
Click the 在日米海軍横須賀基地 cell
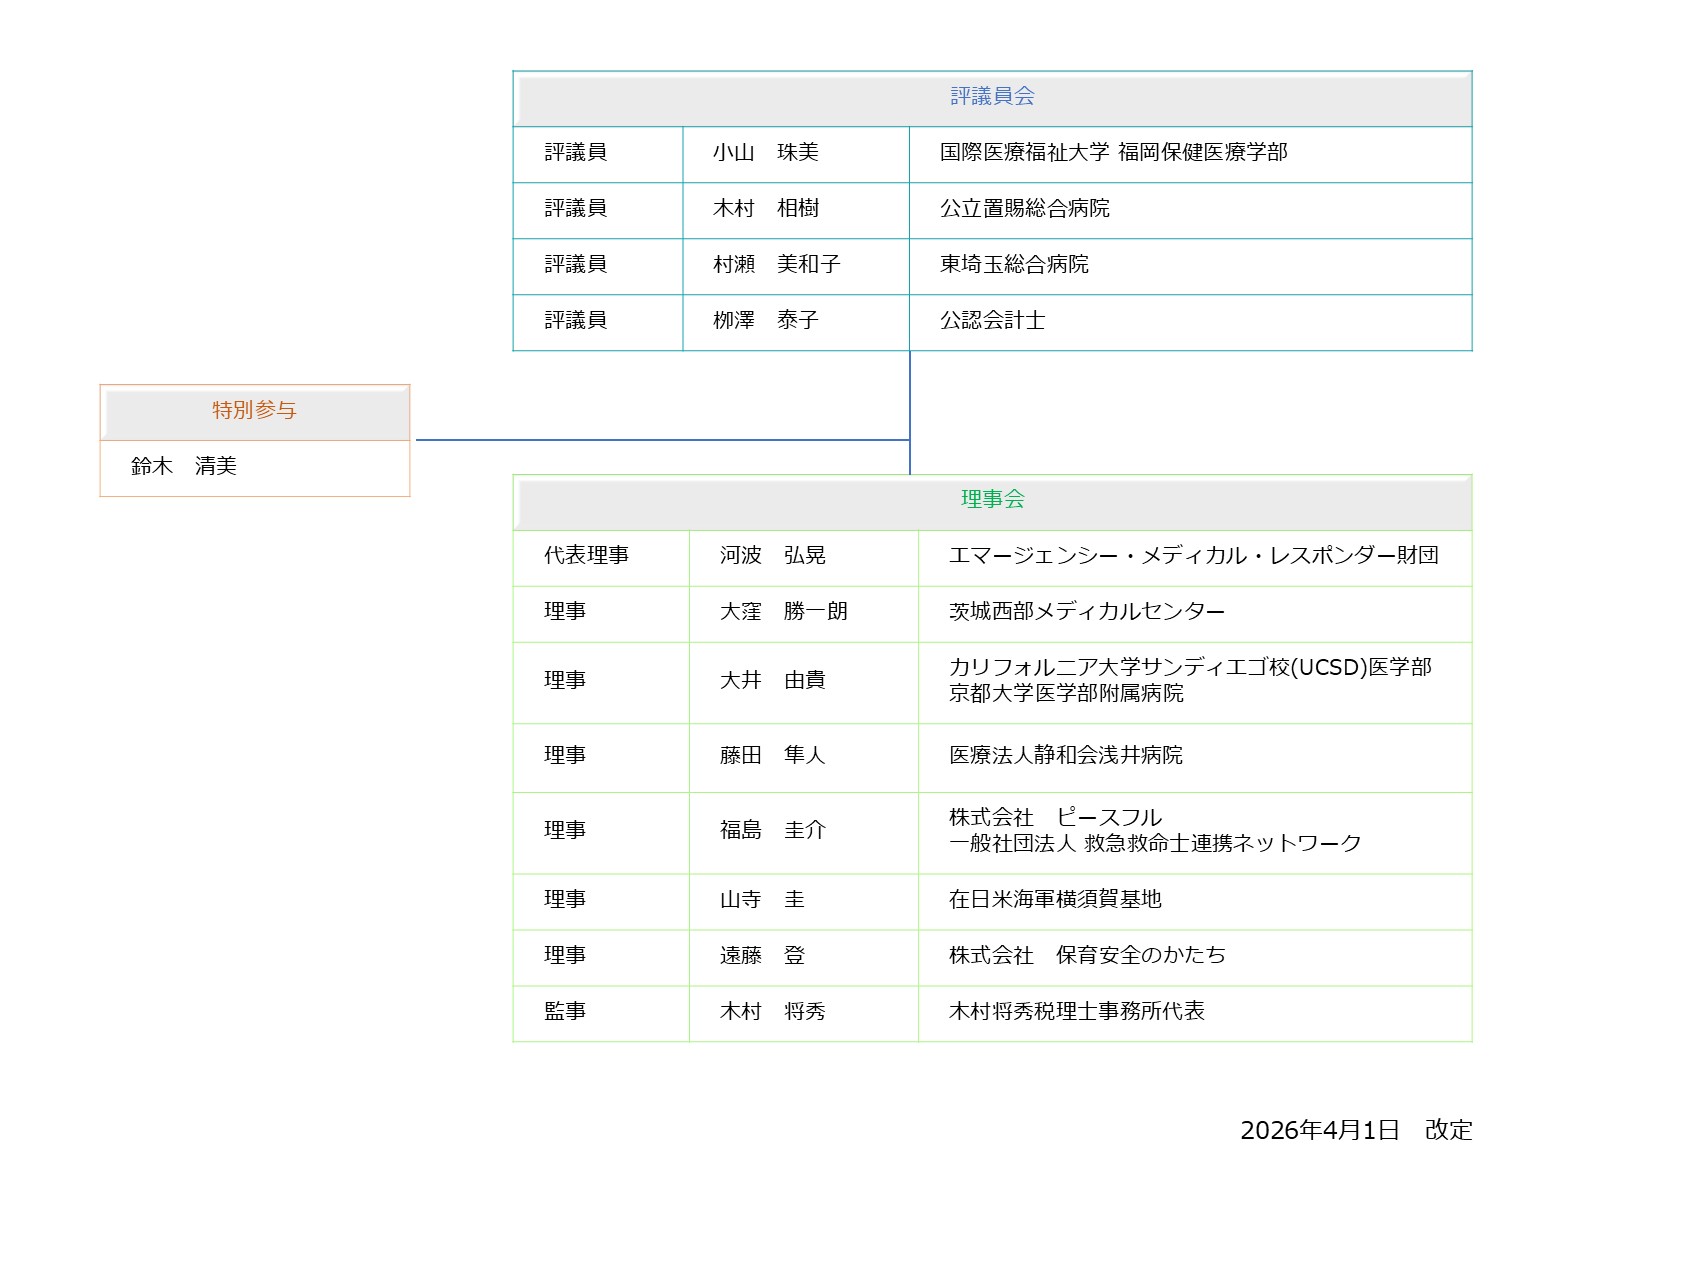point(1054,900)
